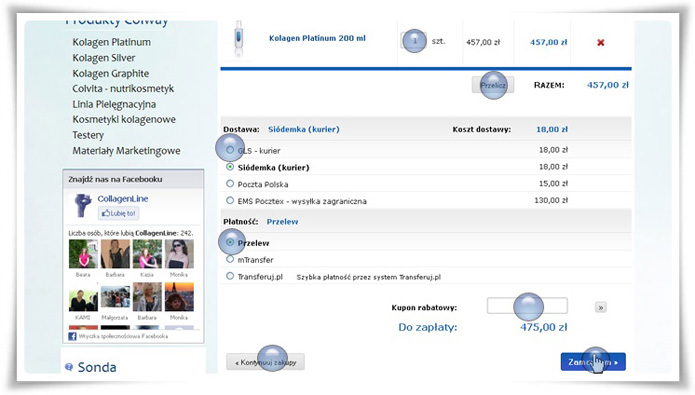The width and height of the screenshot is (695, 395).
Task: Click the Siódemka (kurier) delivery header link
Action: tap(304, 129)
